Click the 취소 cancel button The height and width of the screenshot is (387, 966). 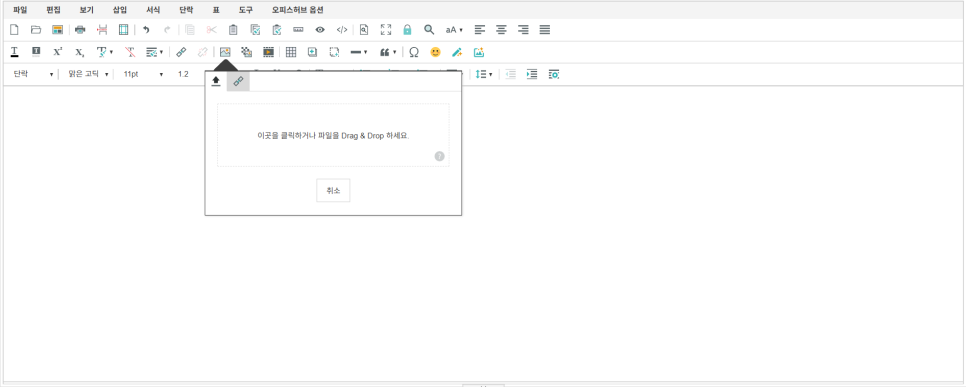point(333,190)
